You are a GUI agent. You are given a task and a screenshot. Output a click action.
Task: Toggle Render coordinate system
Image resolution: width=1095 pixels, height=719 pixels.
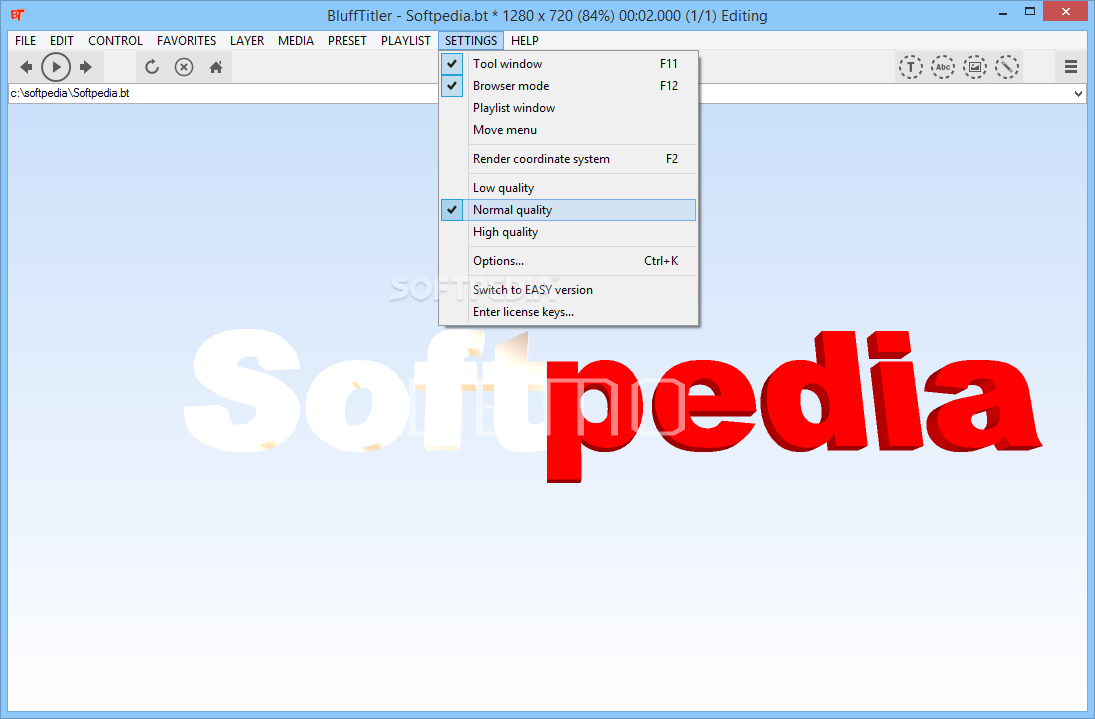568,159
